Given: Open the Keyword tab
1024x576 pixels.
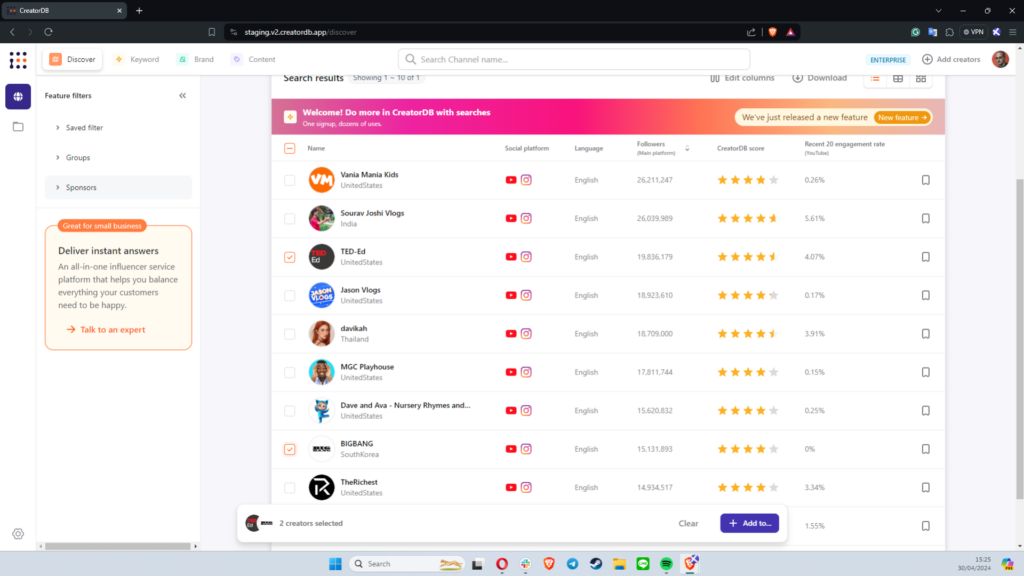Looking at the screenshot, I should (x=137, y=59).
